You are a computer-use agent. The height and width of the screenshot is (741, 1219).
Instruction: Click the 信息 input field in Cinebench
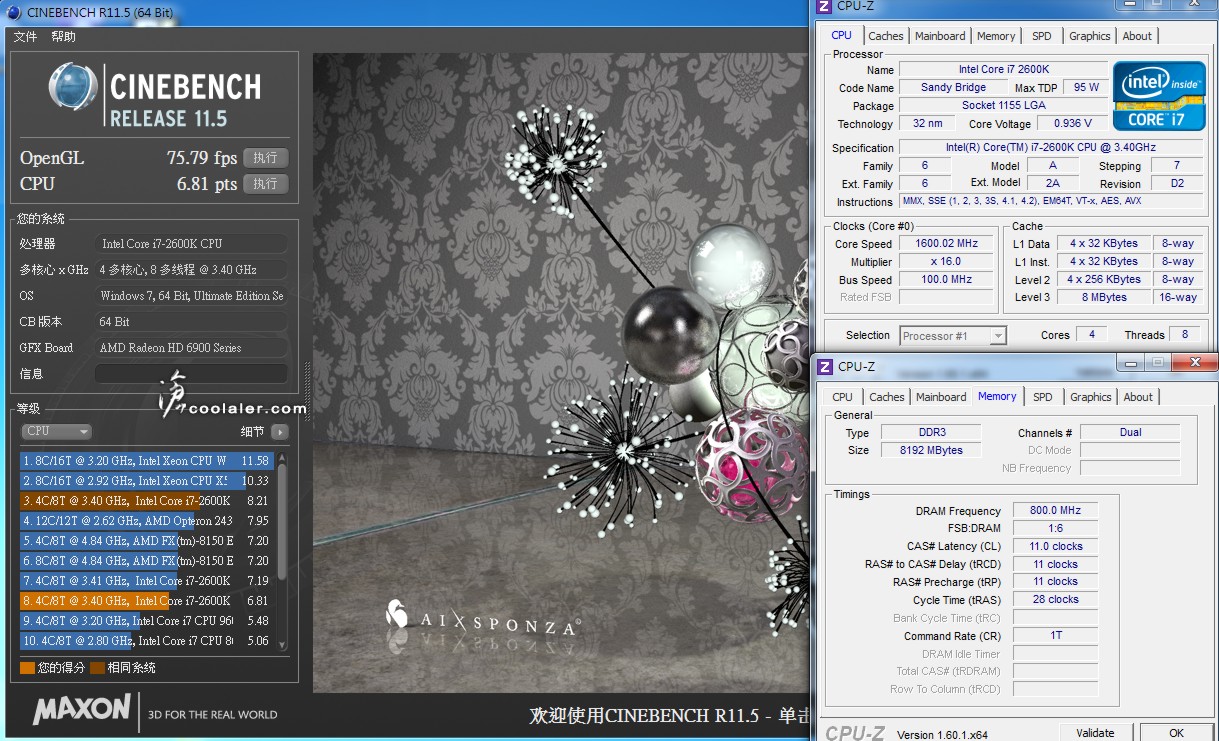[x=191, y=374]
